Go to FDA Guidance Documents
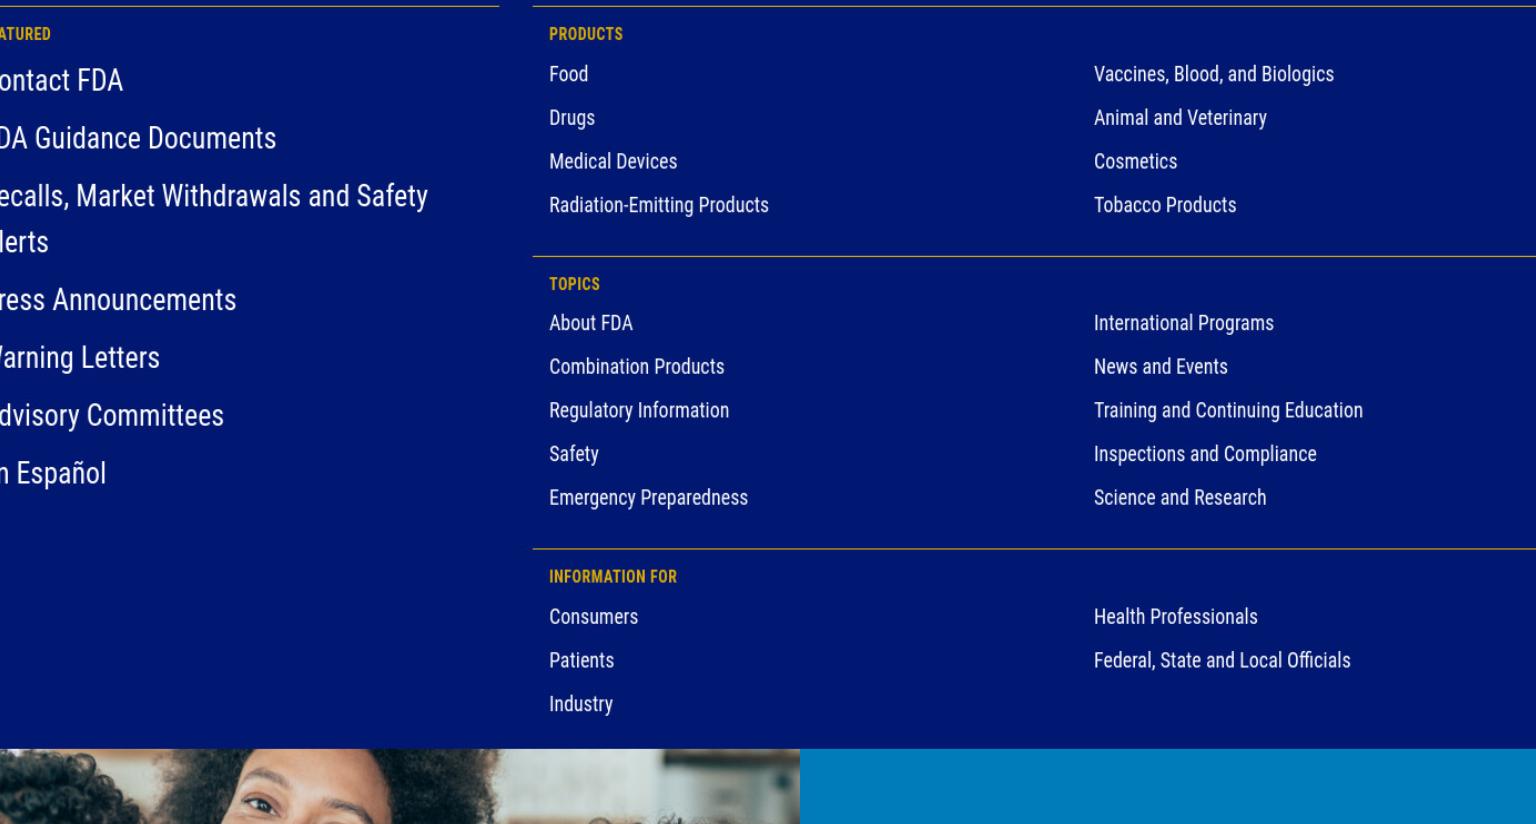1536x824 pixels. point(138,138)
